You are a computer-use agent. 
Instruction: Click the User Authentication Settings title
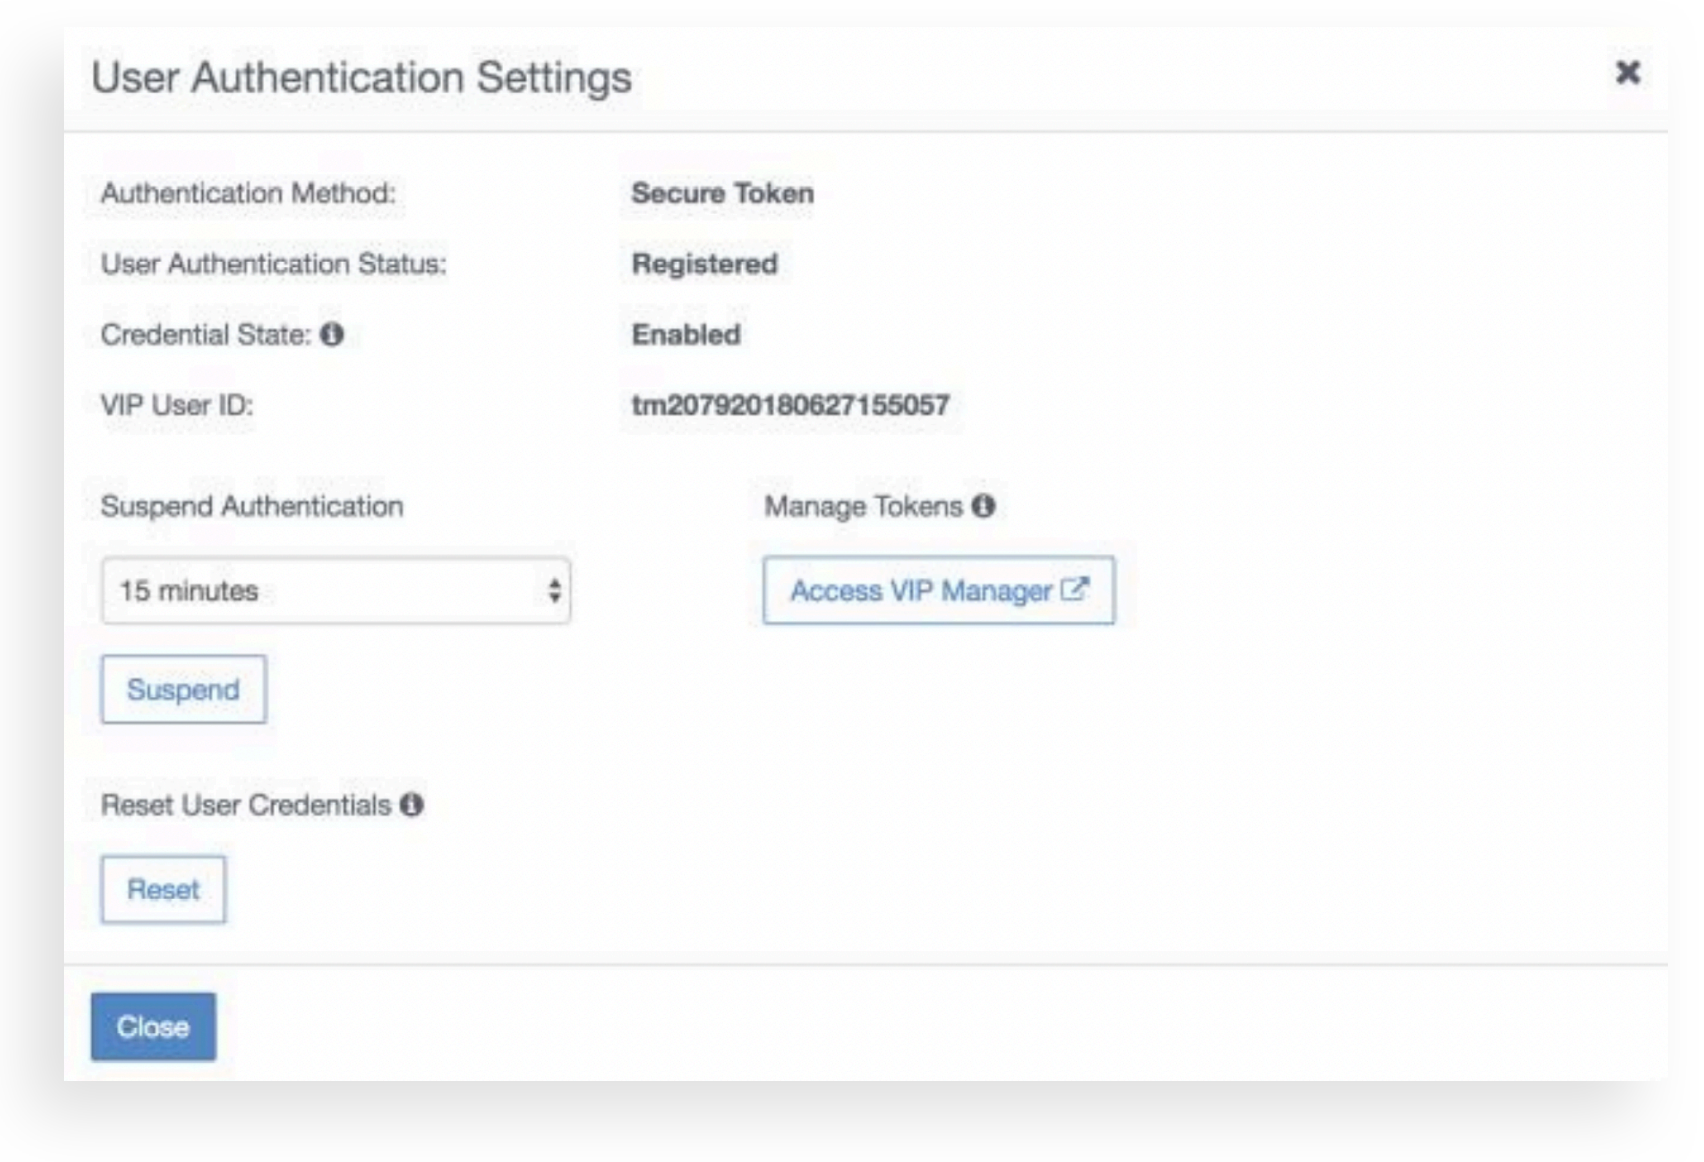click(361, 78)
